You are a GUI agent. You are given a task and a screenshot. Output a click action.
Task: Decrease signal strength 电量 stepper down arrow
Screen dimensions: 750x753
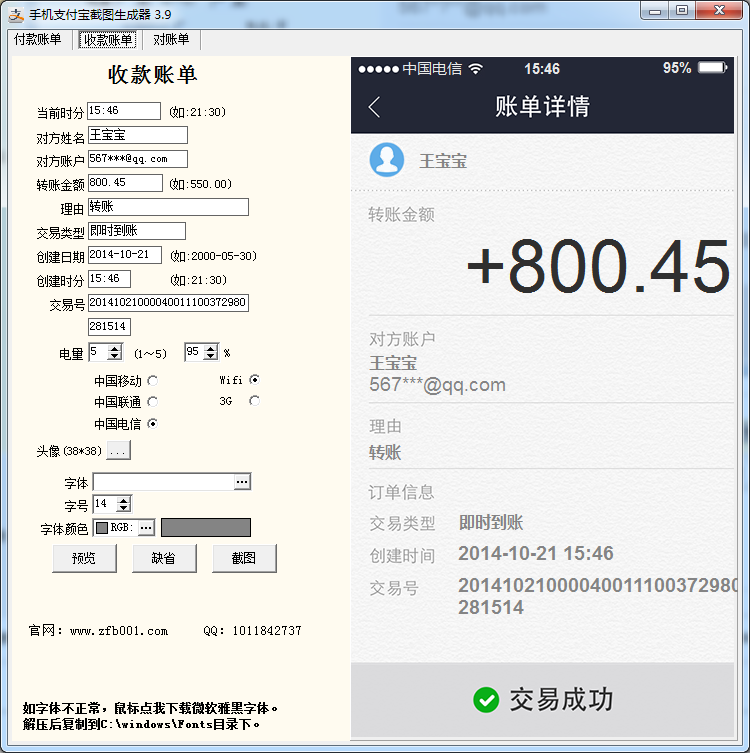[115, 356]
